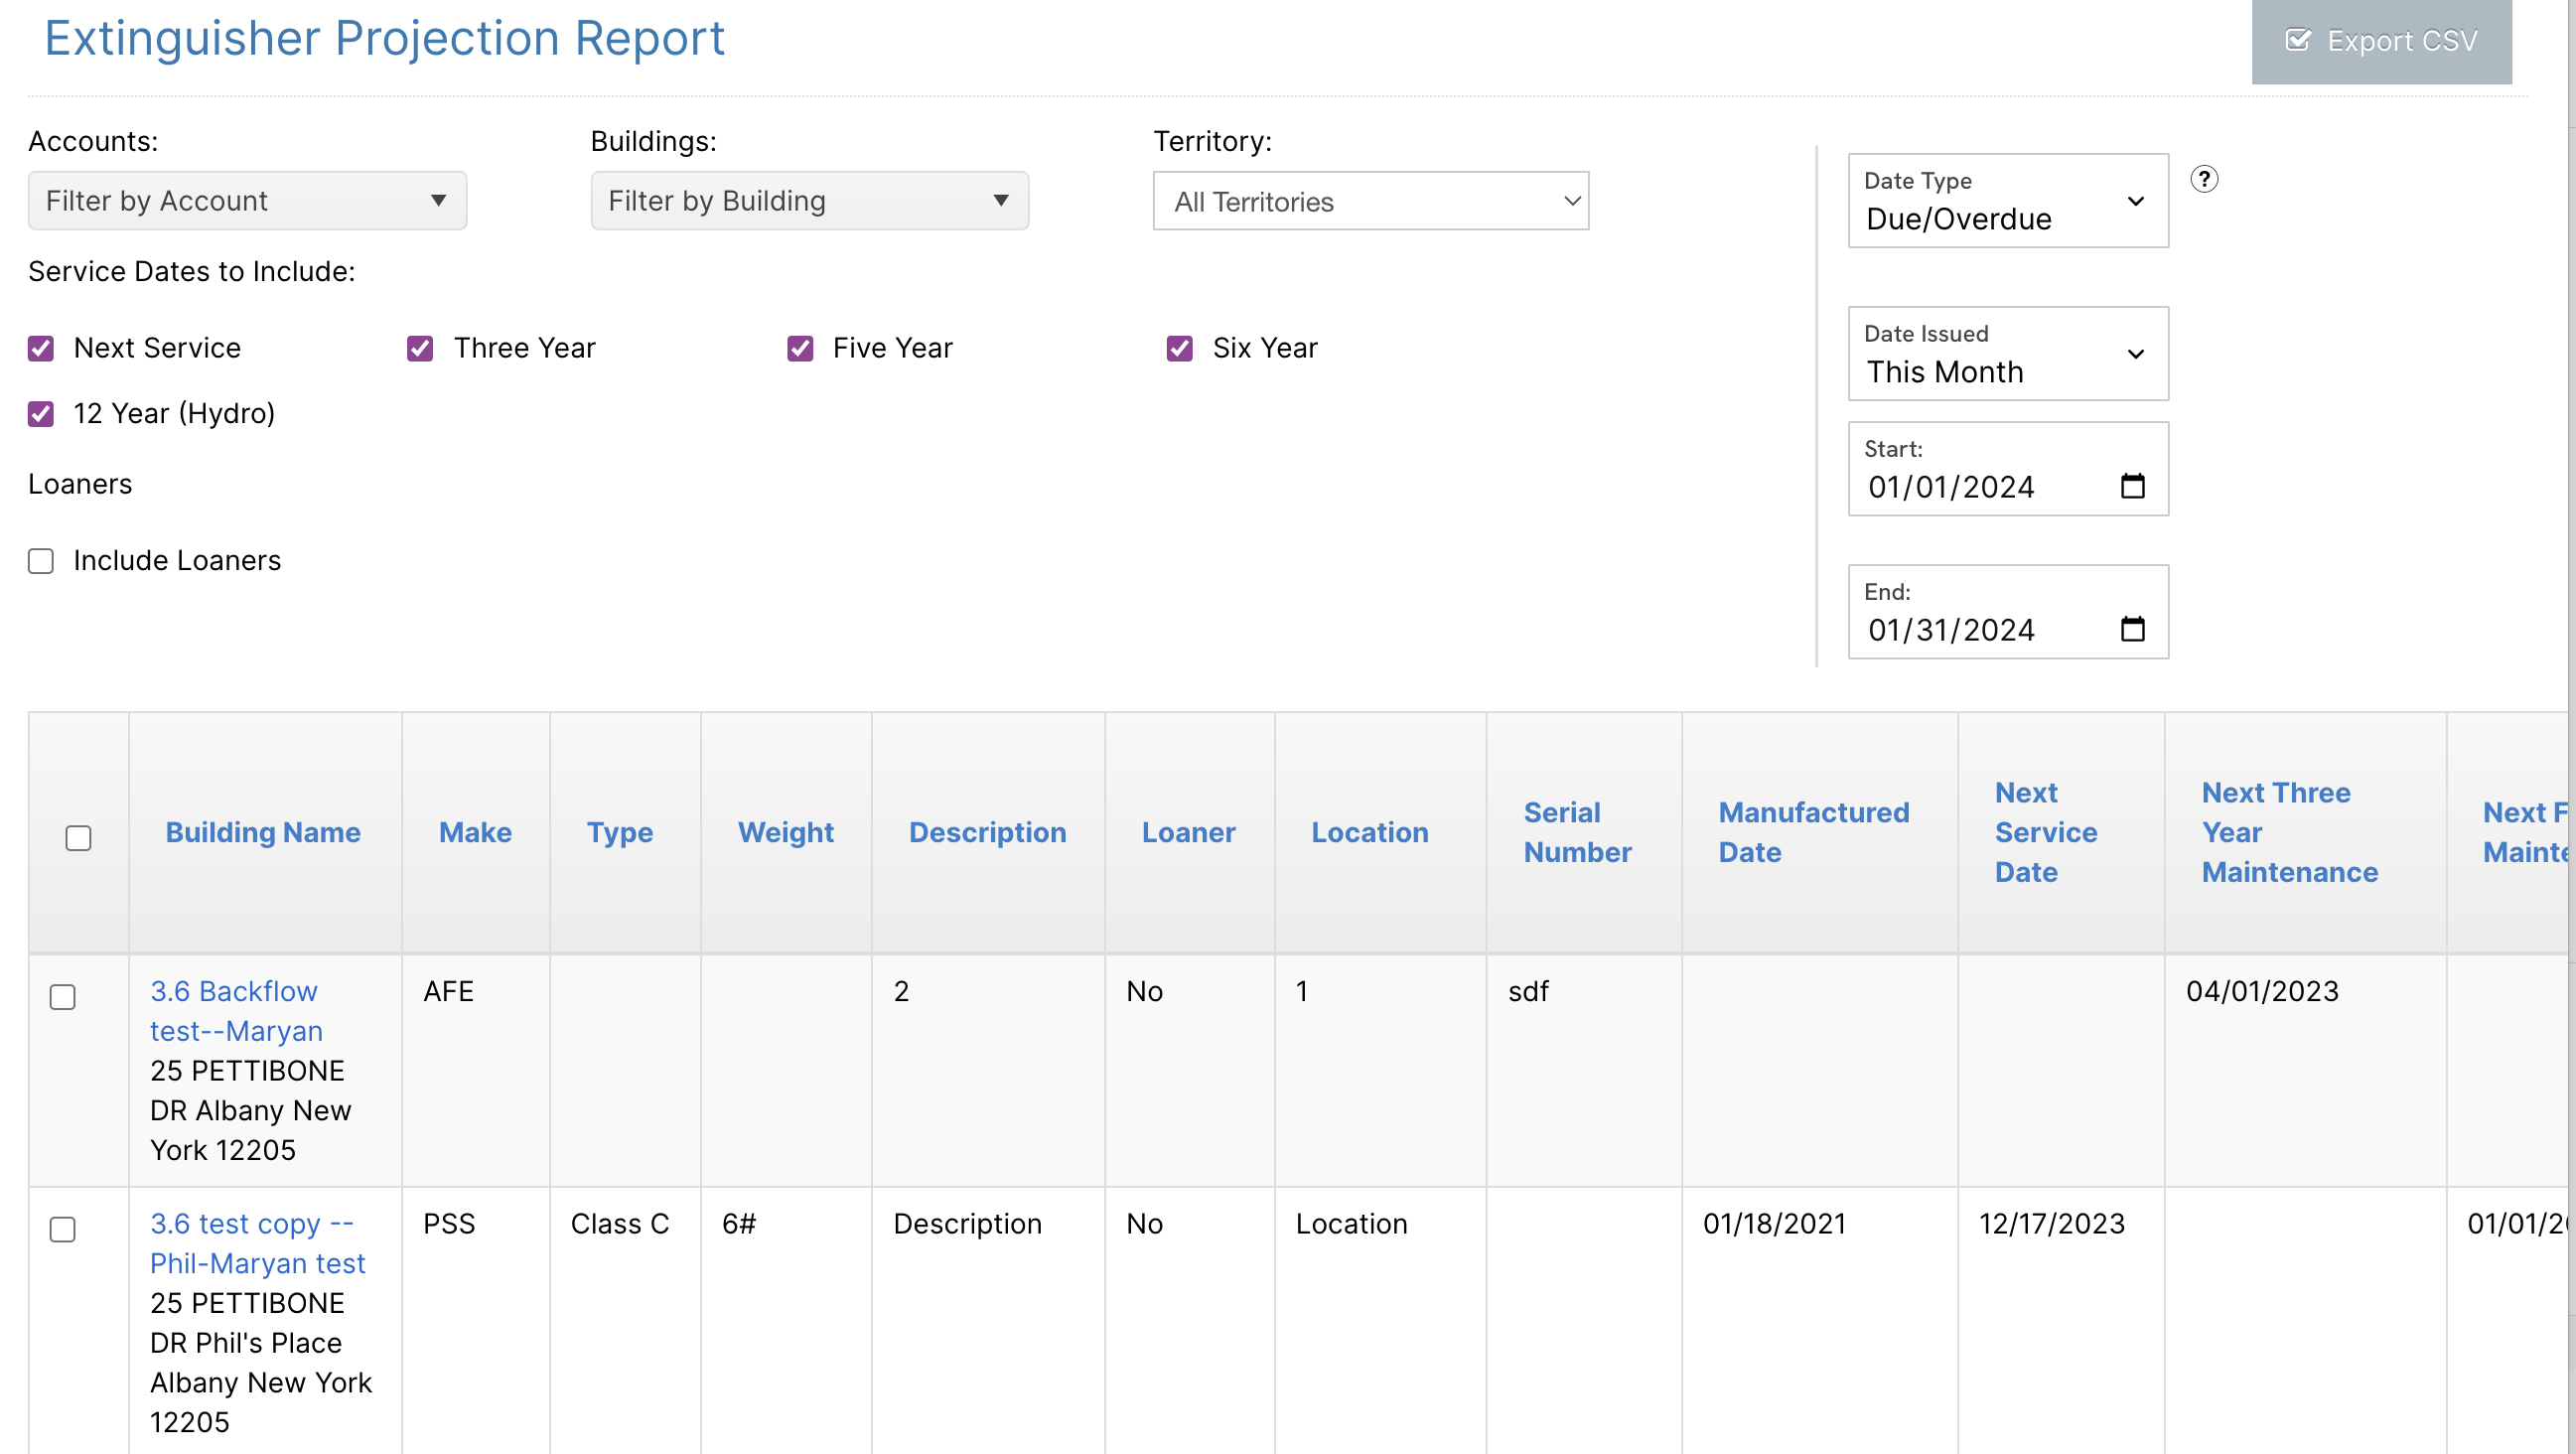The image size is (2576, 1454).
Task: Uncheck the Five Year checkbox
Action: [x=800, y=348]
